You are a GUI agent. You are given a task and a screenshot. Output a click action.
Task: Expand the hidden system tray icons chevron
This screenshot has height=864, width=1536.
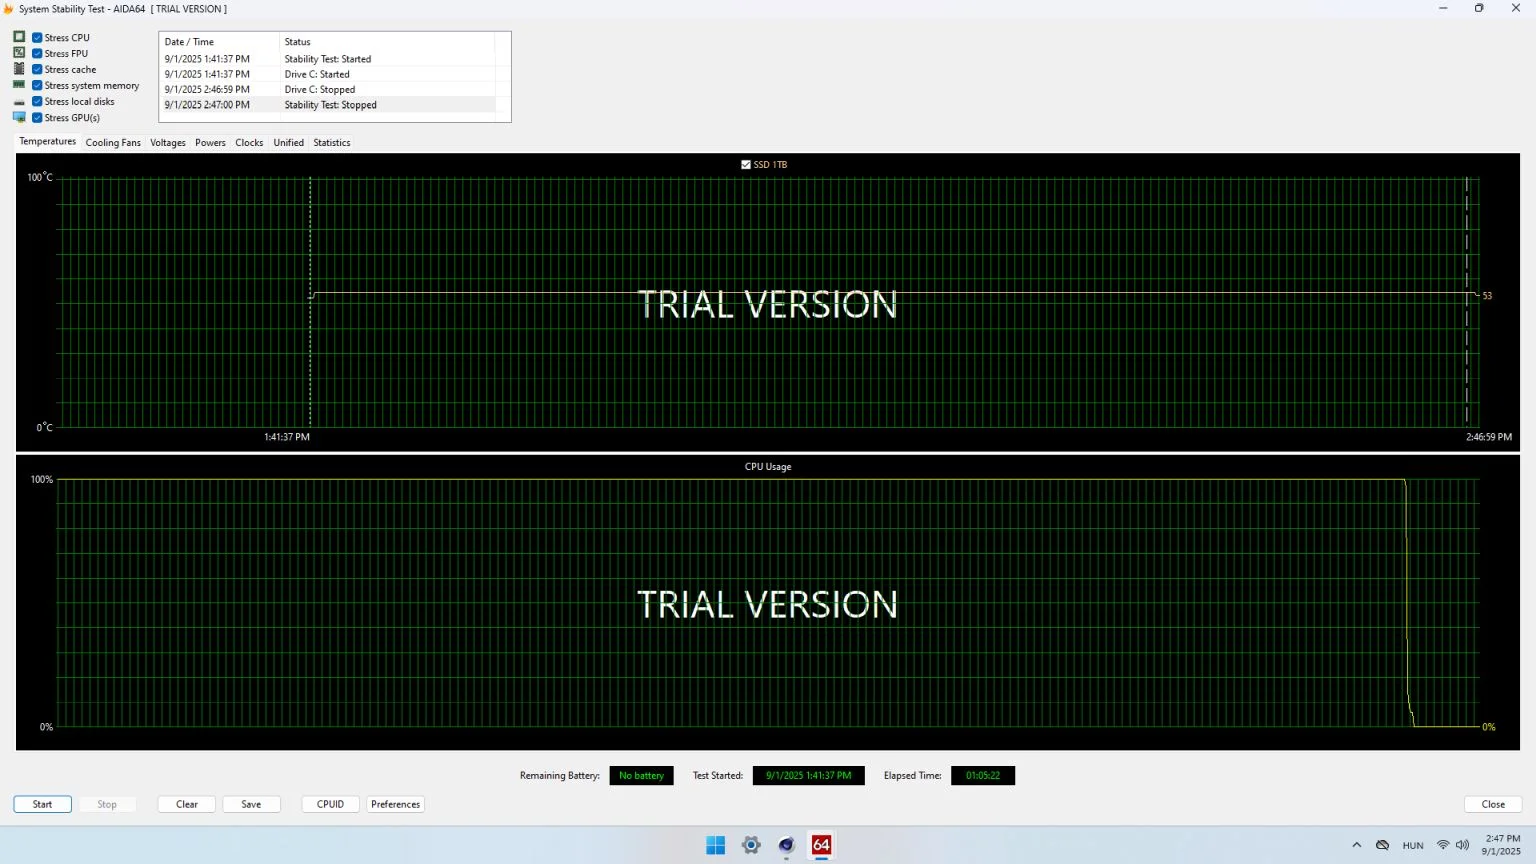click(x=1357, y=845)
